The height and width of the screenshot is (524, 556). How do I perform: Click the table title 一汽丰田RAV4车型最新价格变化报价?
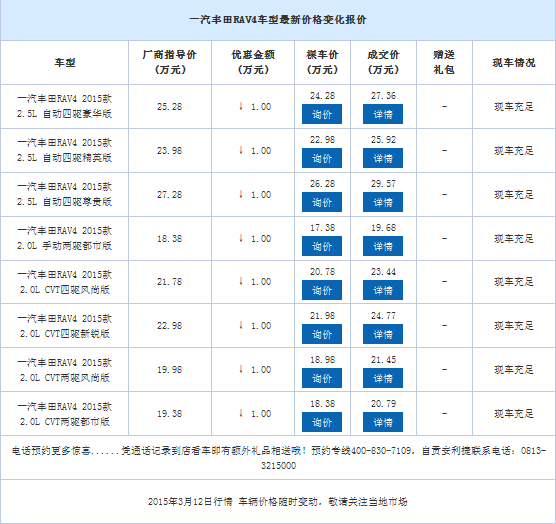pos(278,19)
